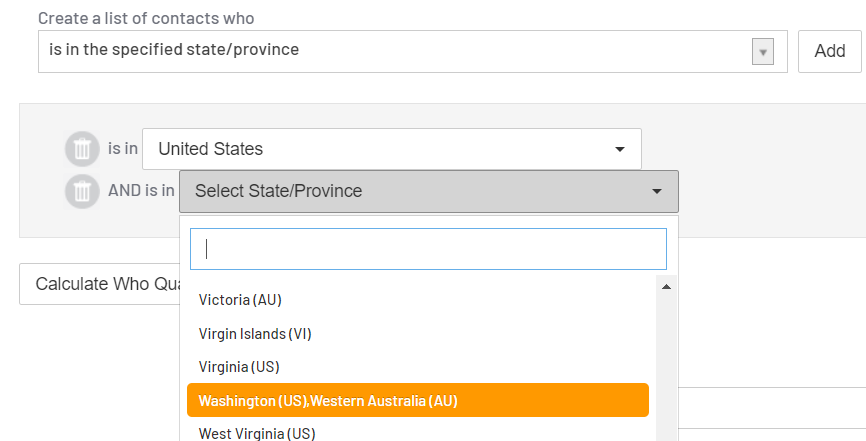
Task: Collapse the Select State/Province dropdown
Action: [429, 191]
